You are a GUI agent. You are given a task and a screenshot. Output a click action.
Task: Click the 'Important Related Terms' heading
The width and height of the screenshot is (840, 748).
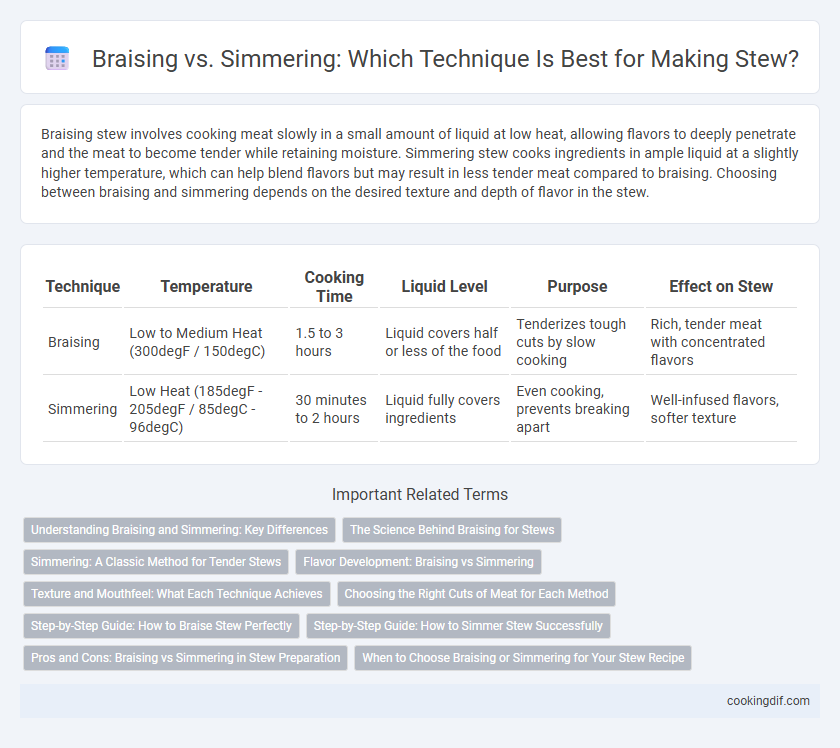pos(420,495)
